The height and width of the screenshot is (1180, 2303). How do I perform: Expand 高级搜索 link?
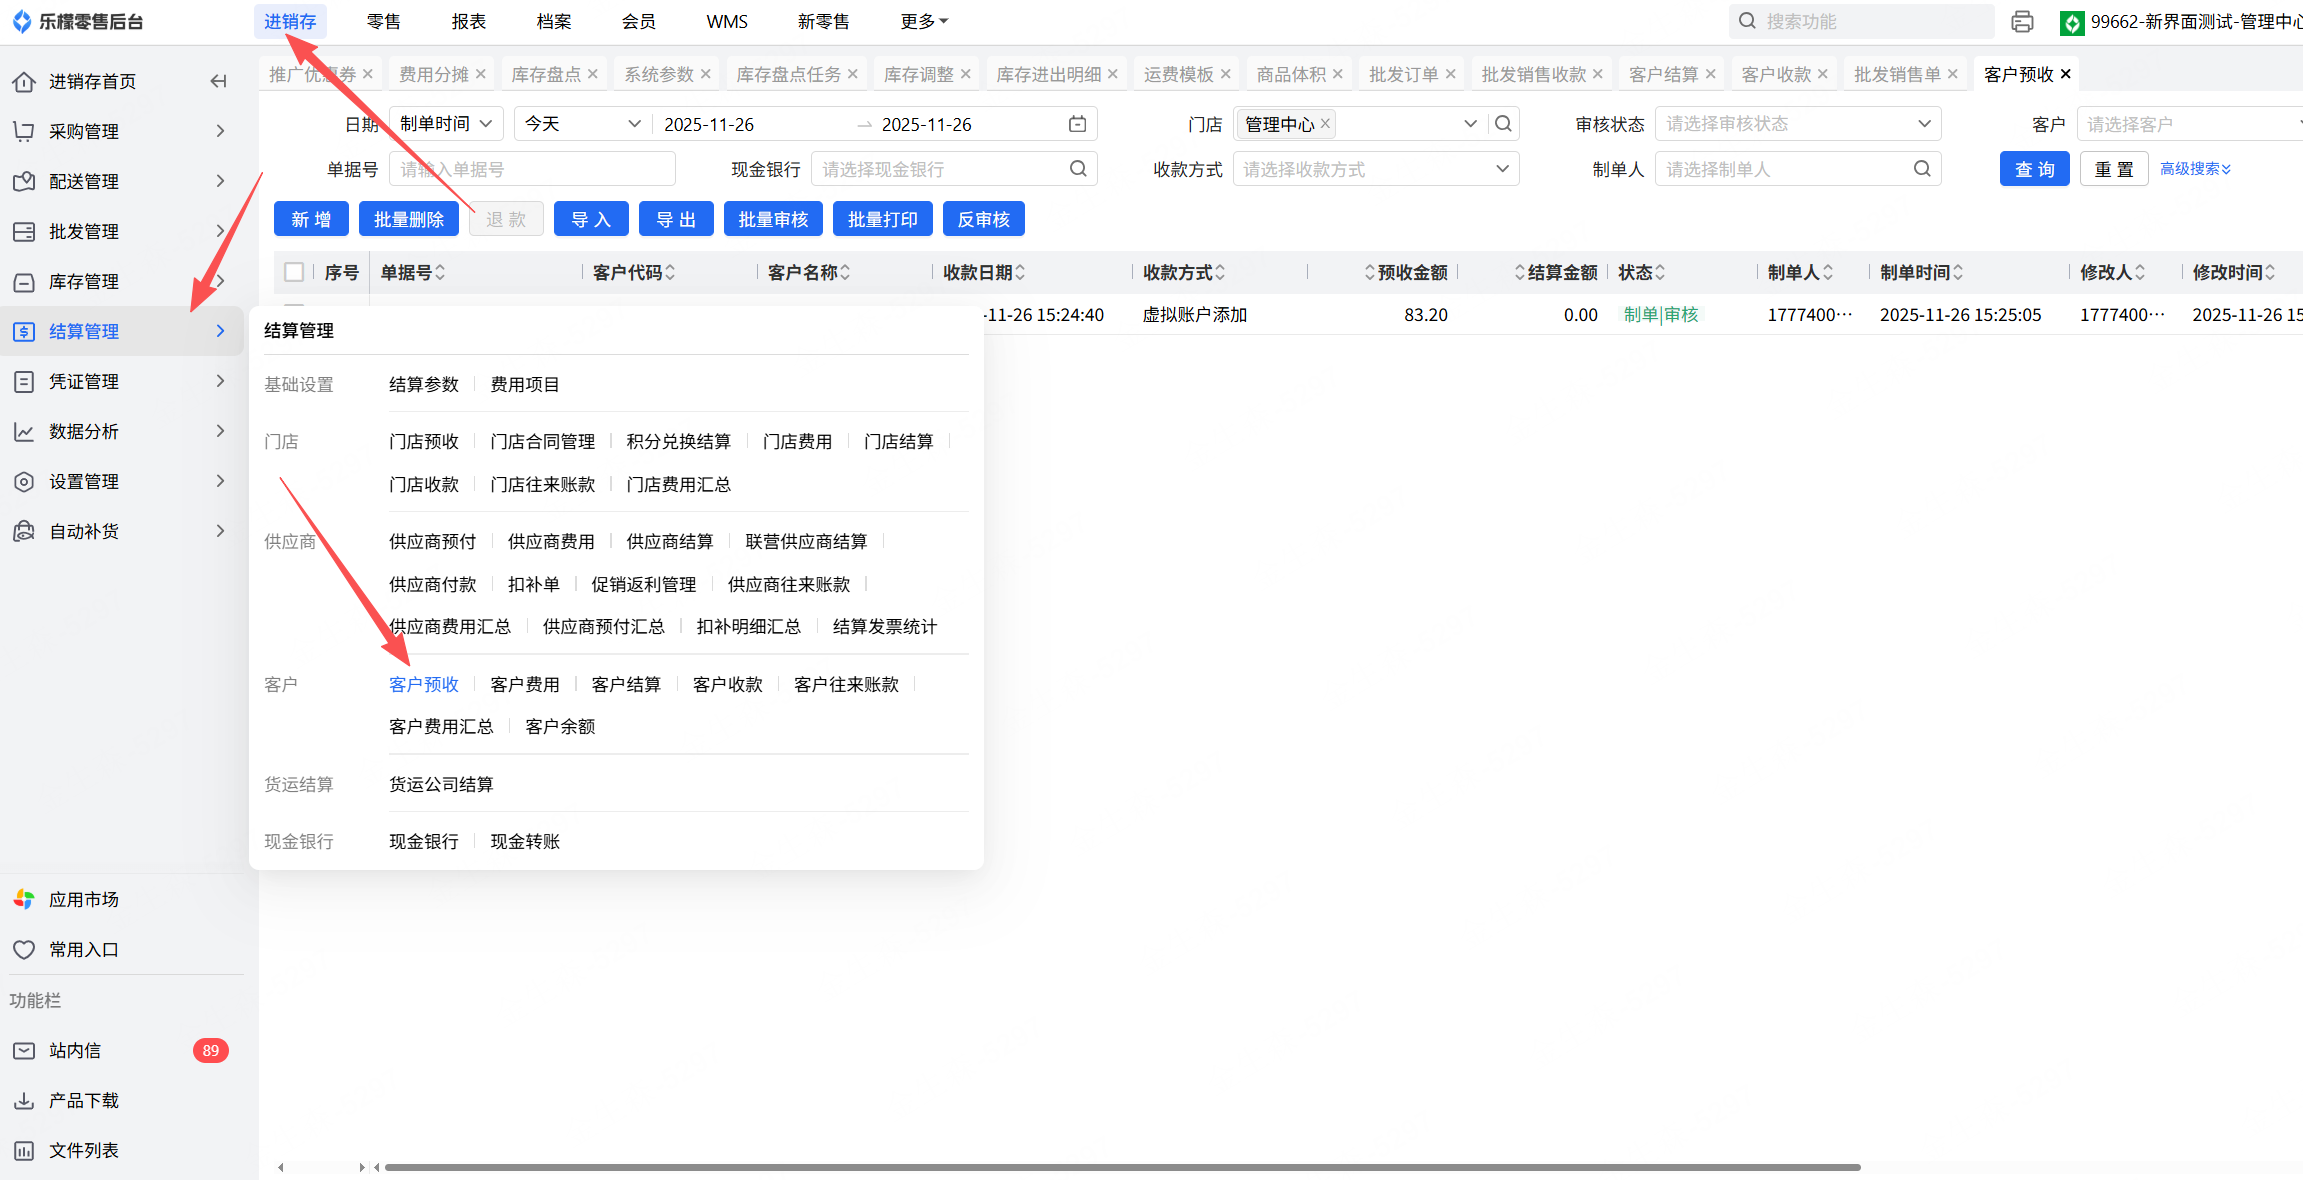[x=2195, y=169]
